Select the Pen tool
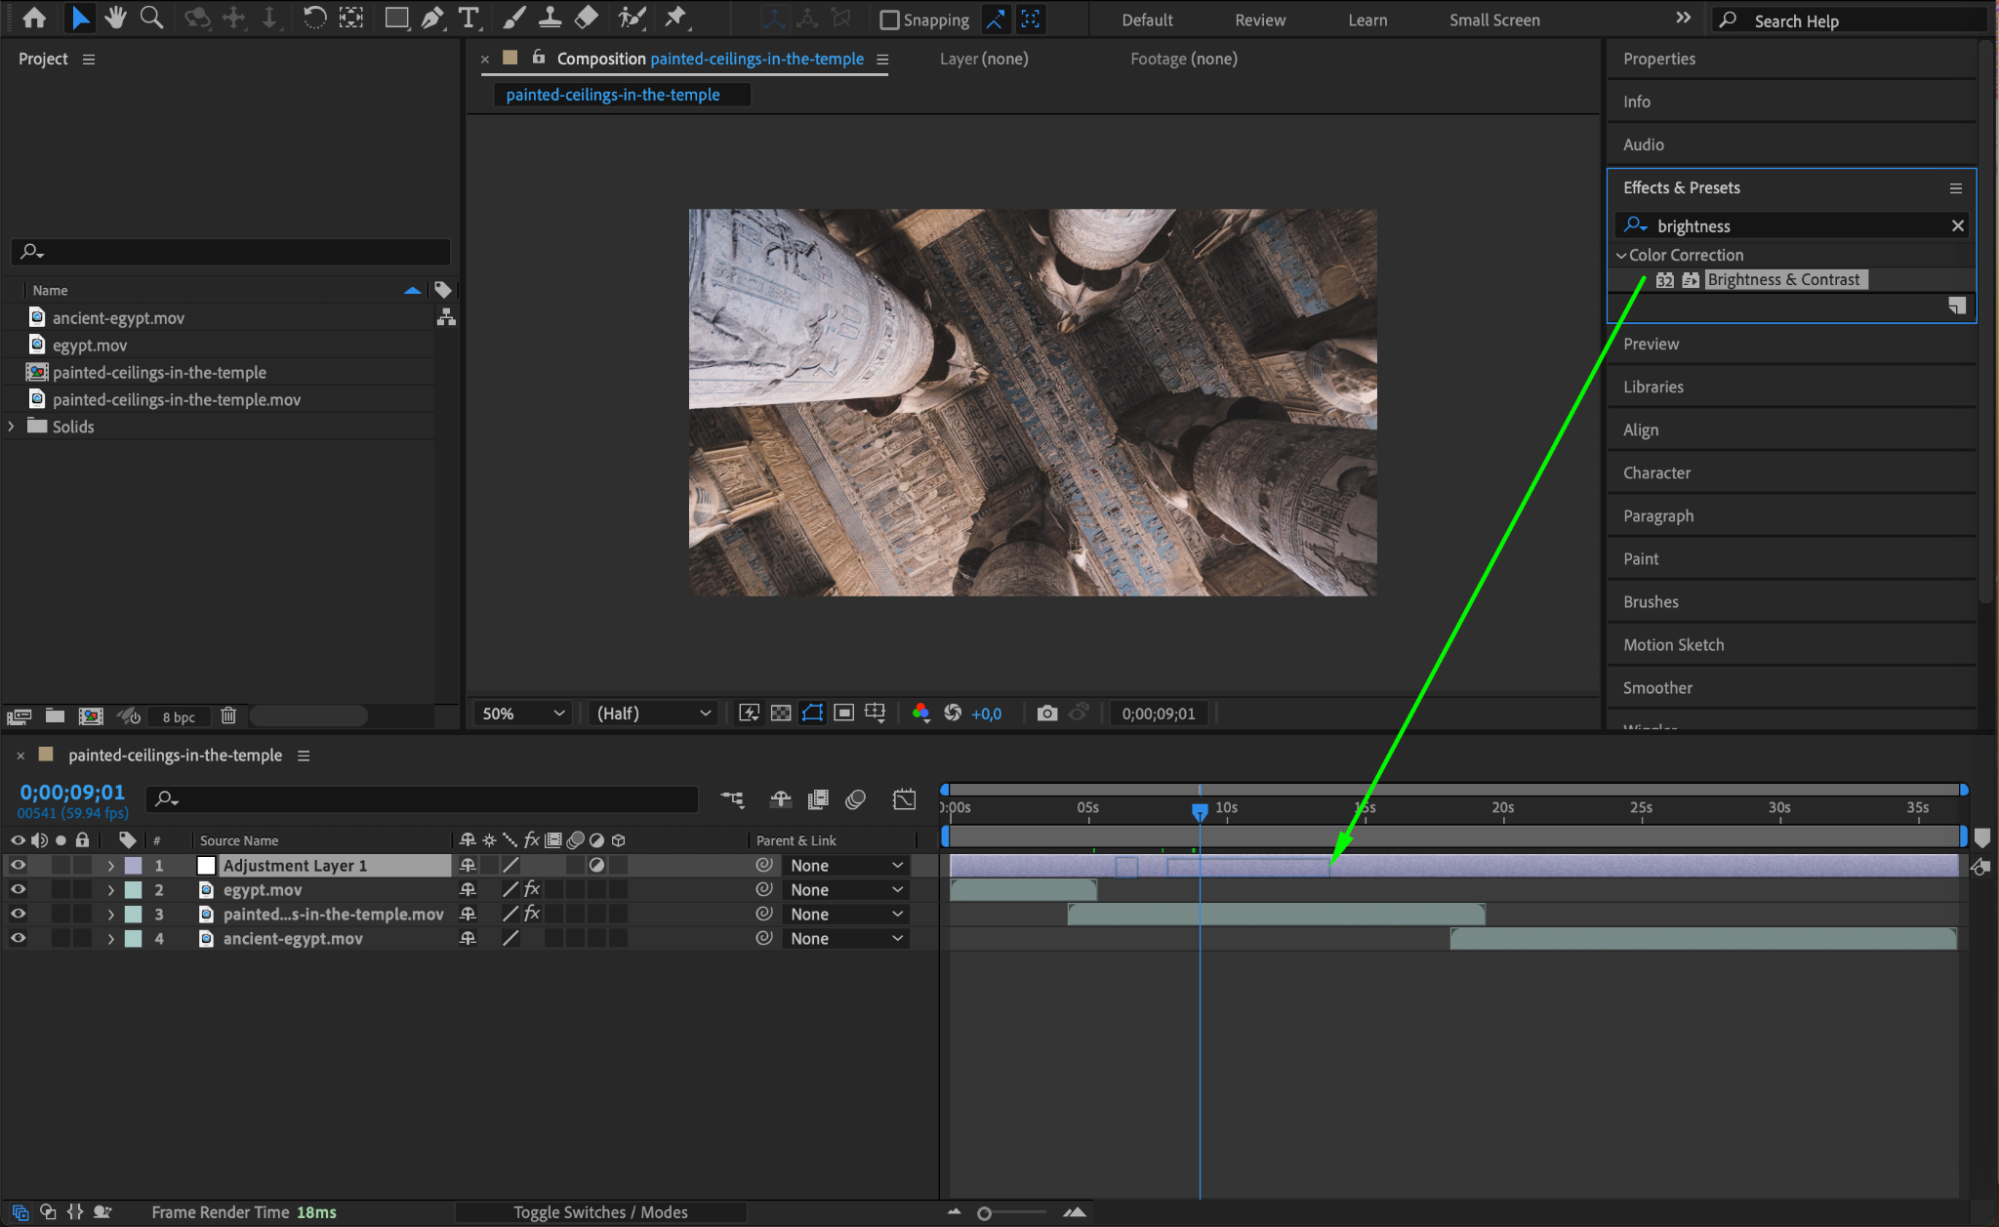1999x1227 pixels. [x=432, y=17]
